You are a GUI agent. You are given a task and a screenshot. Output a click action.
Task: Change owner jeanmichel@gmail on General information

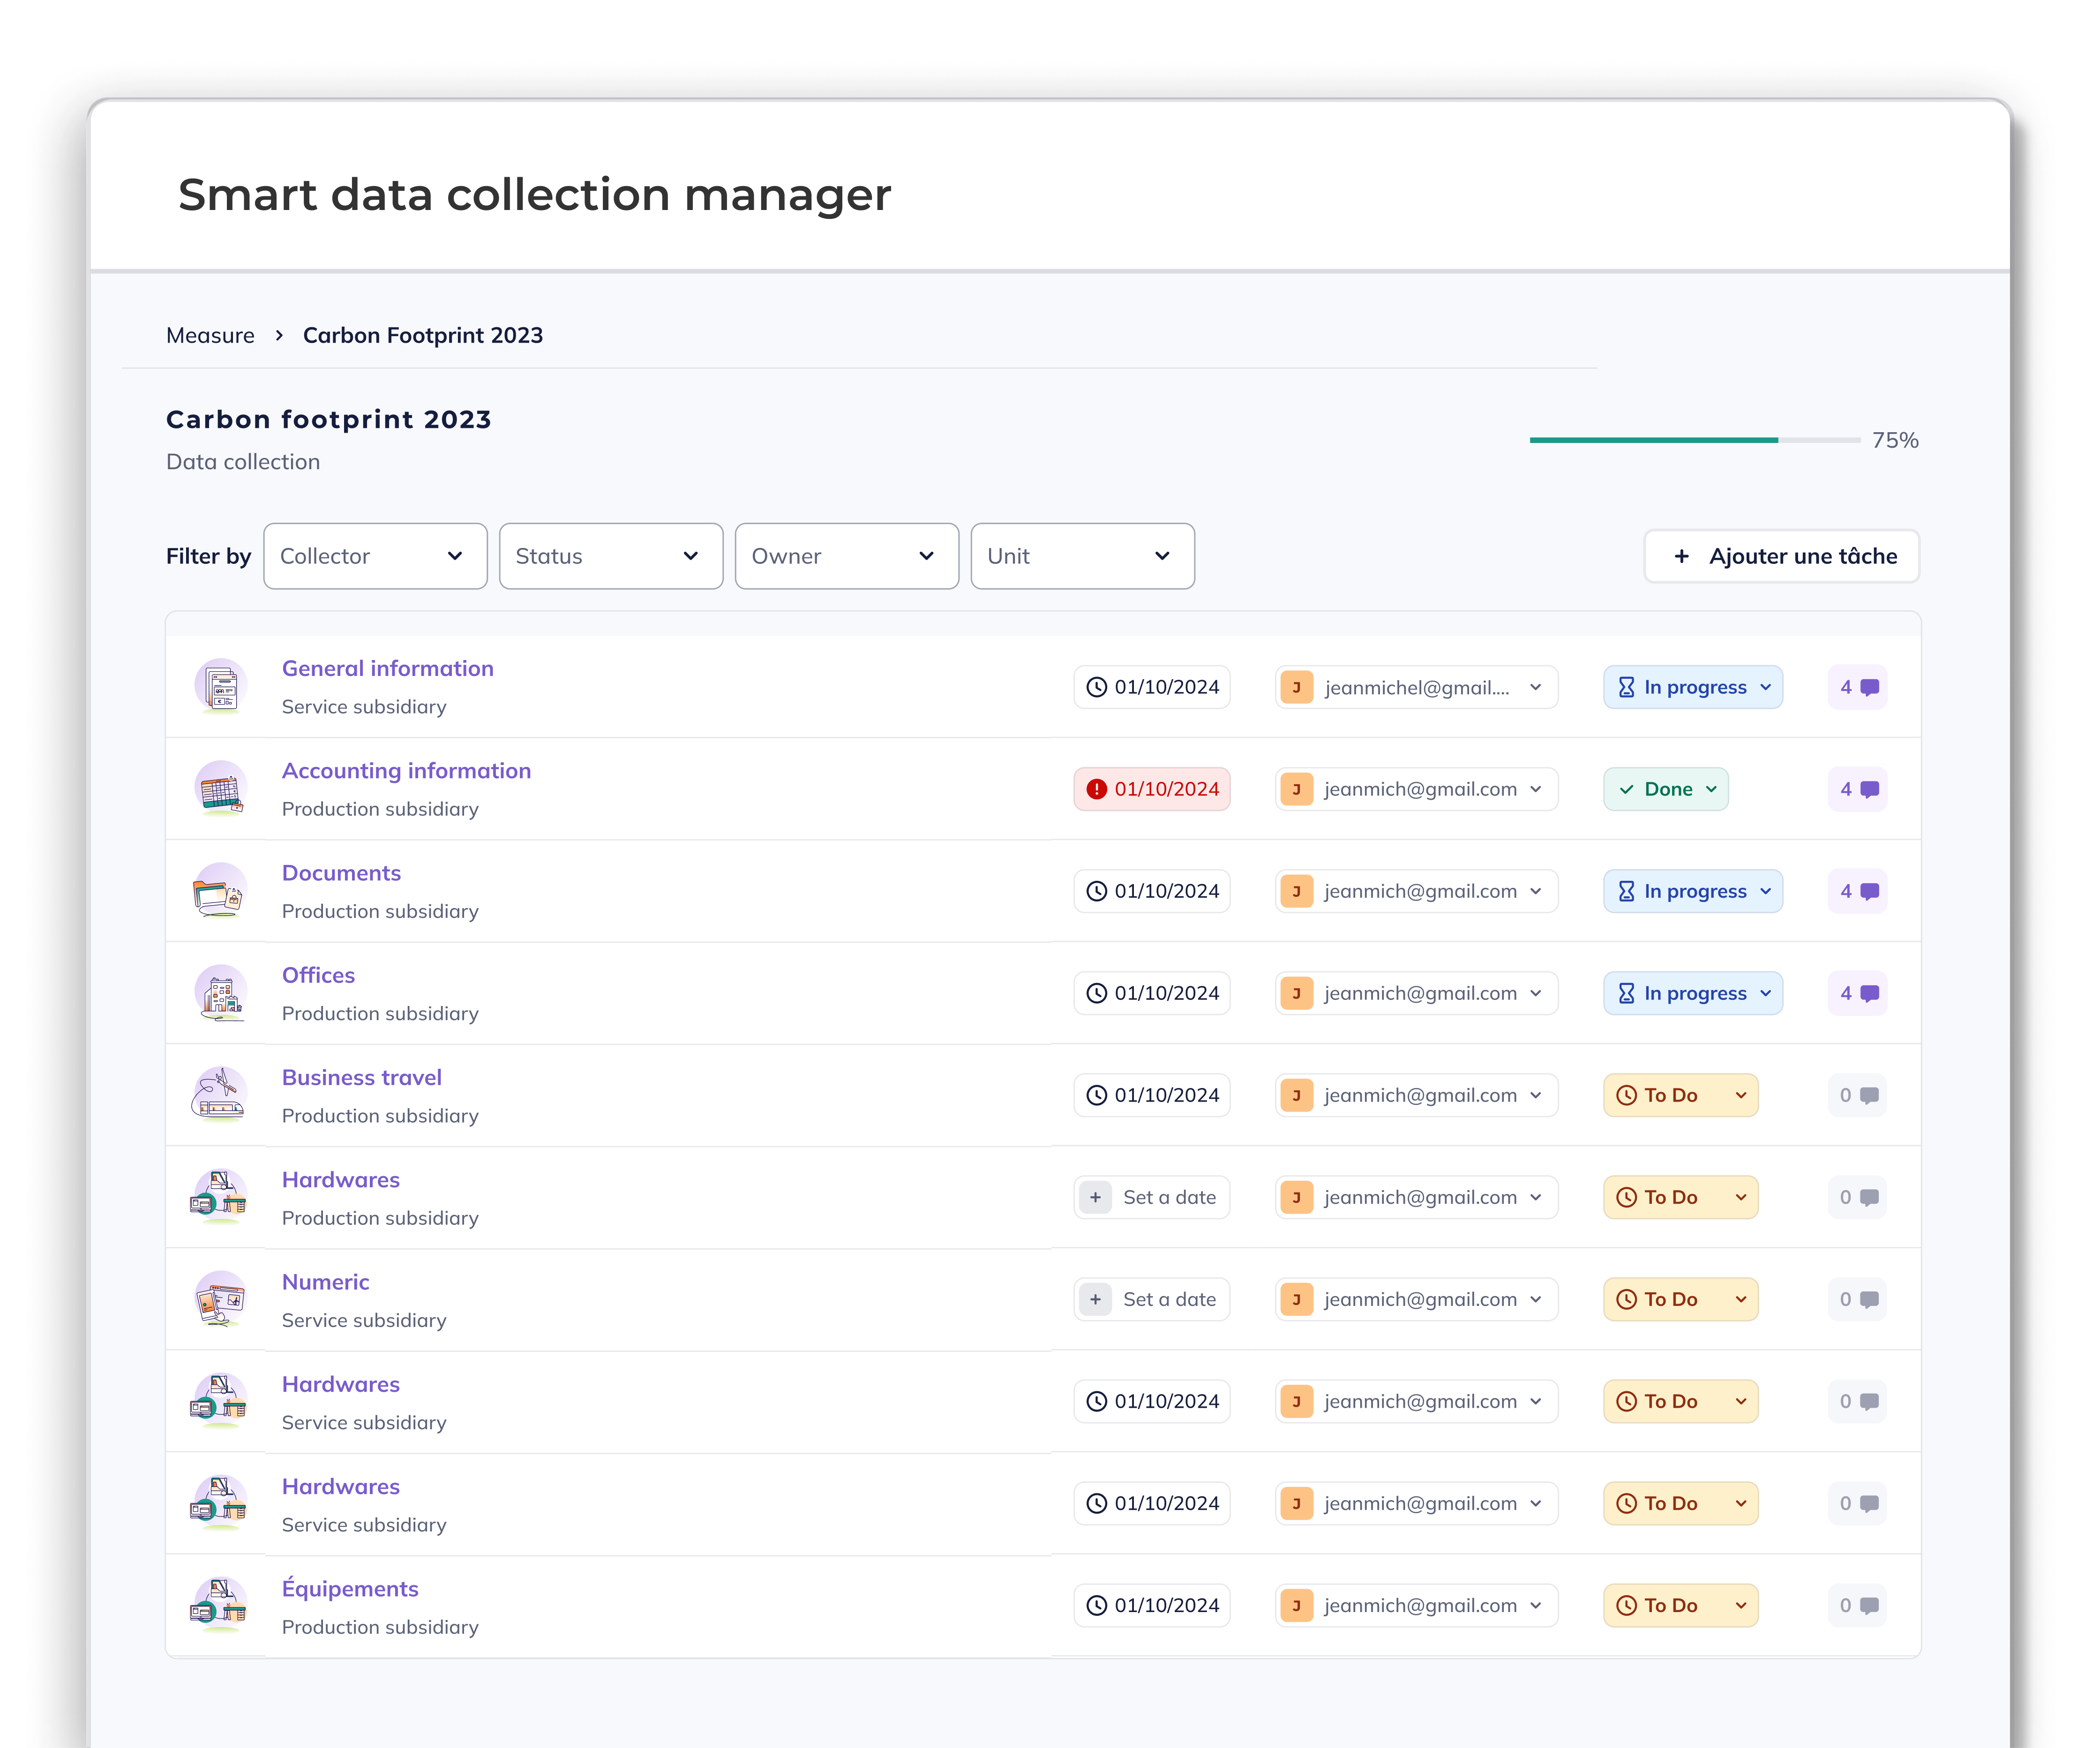click(x=1416, y=687)
